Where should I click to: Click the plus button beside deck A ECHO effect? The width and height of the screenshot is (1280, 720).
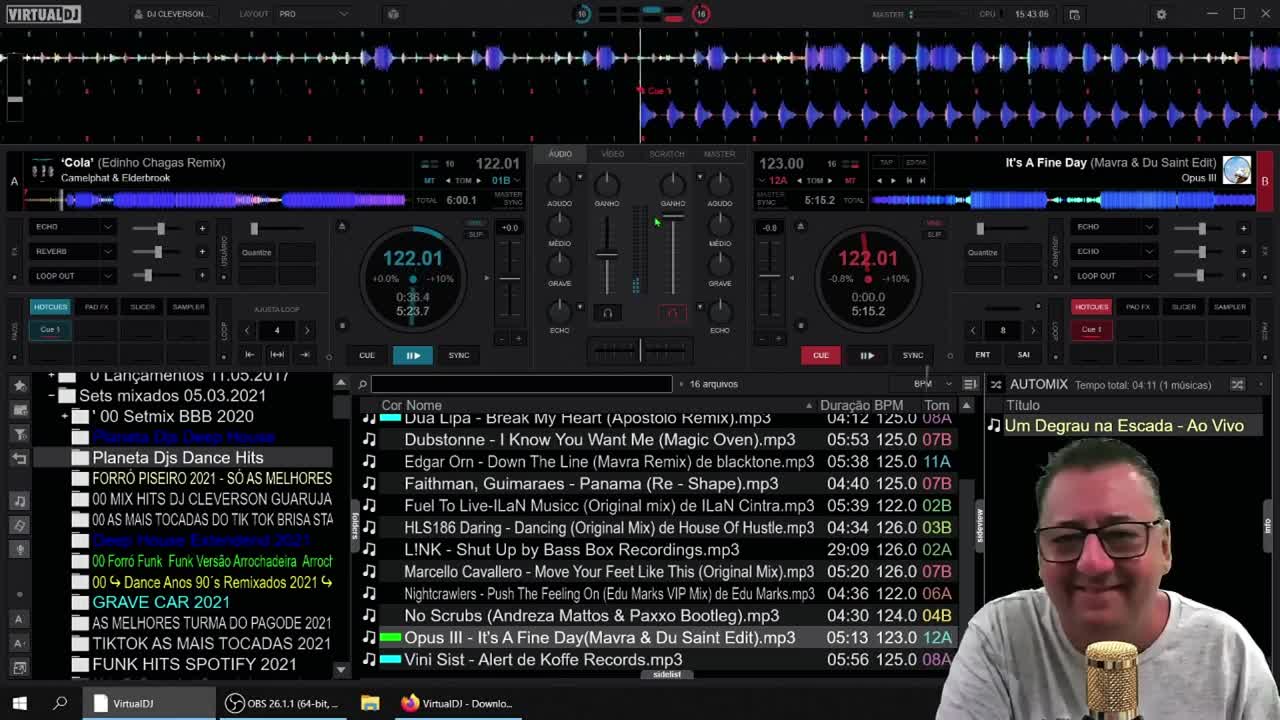click(202, 228)
